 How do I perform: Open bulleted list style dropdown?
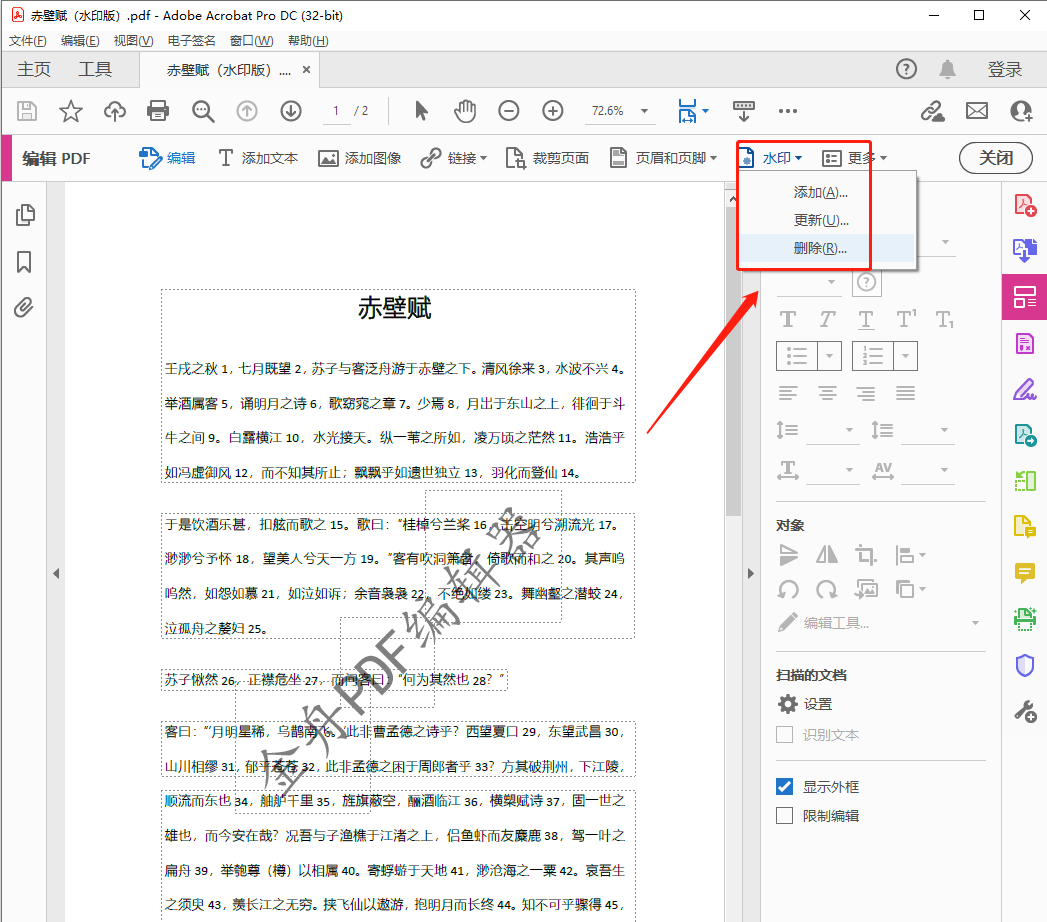click(829, 356)
